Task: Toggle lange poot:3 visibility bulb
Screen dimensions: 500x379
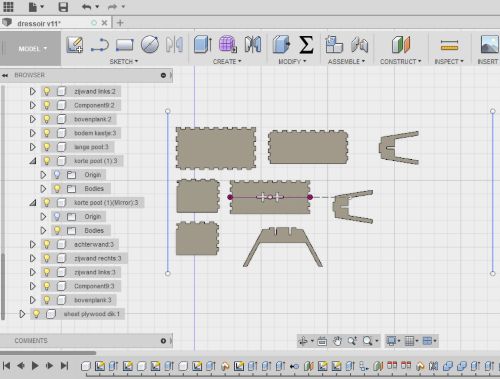Action: 47,147
